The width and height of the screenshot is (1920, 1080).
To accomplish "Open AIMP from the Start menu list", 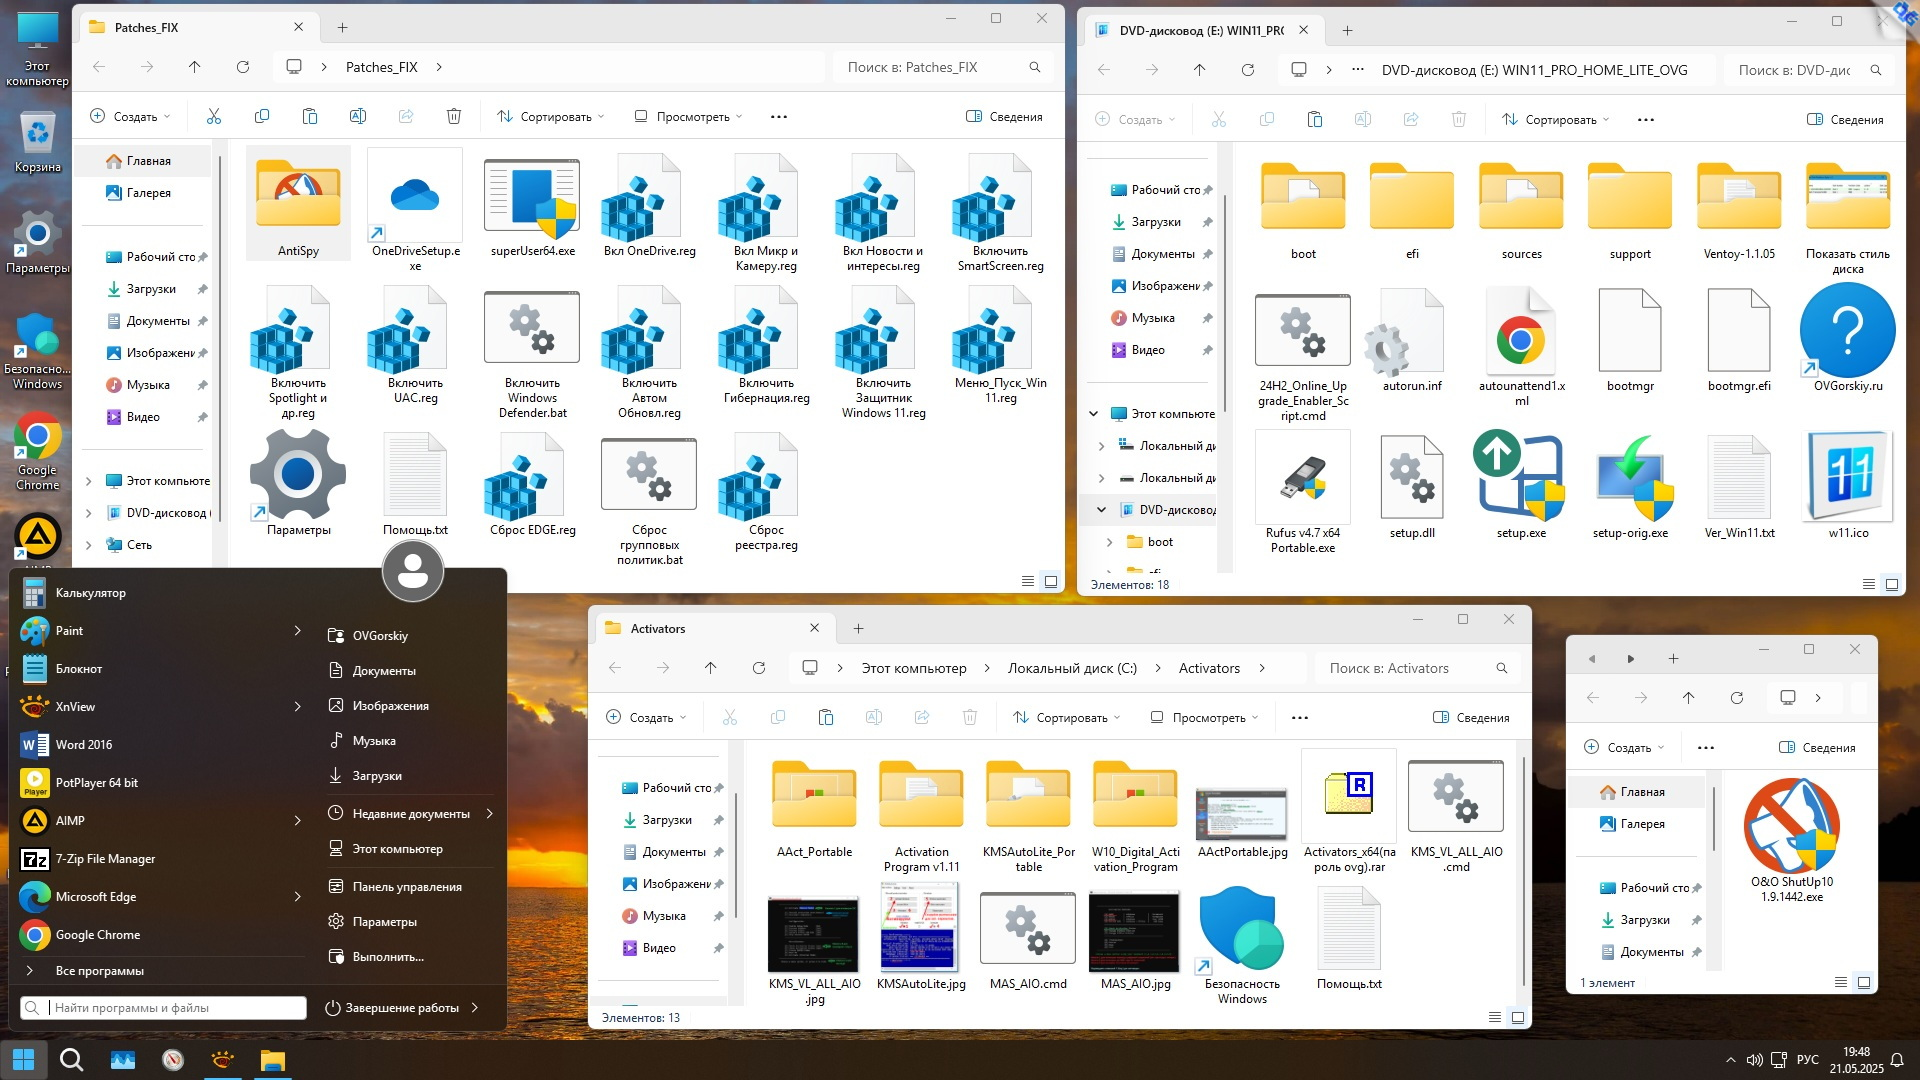I will [x=70, y=821].
